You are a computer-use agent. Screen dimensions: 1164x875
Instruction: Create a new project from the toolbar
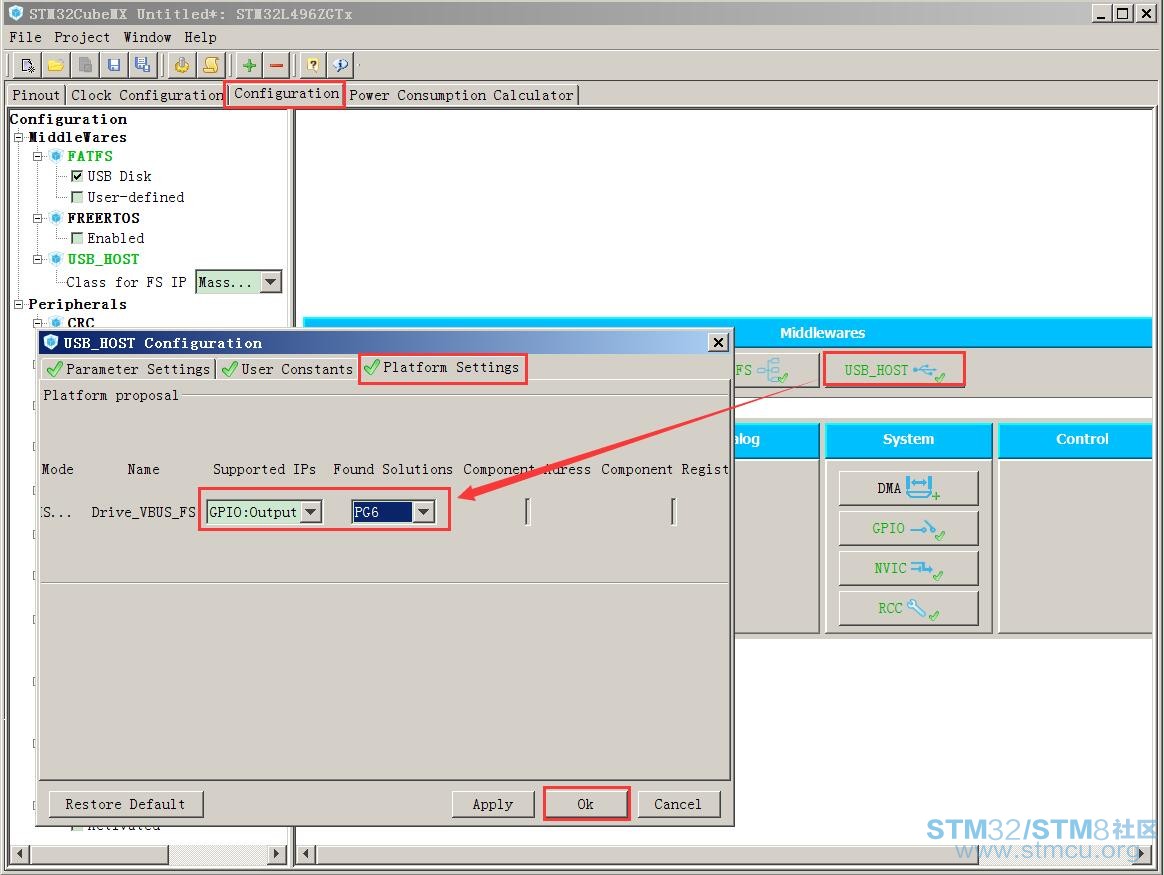[x=27, y=65]
